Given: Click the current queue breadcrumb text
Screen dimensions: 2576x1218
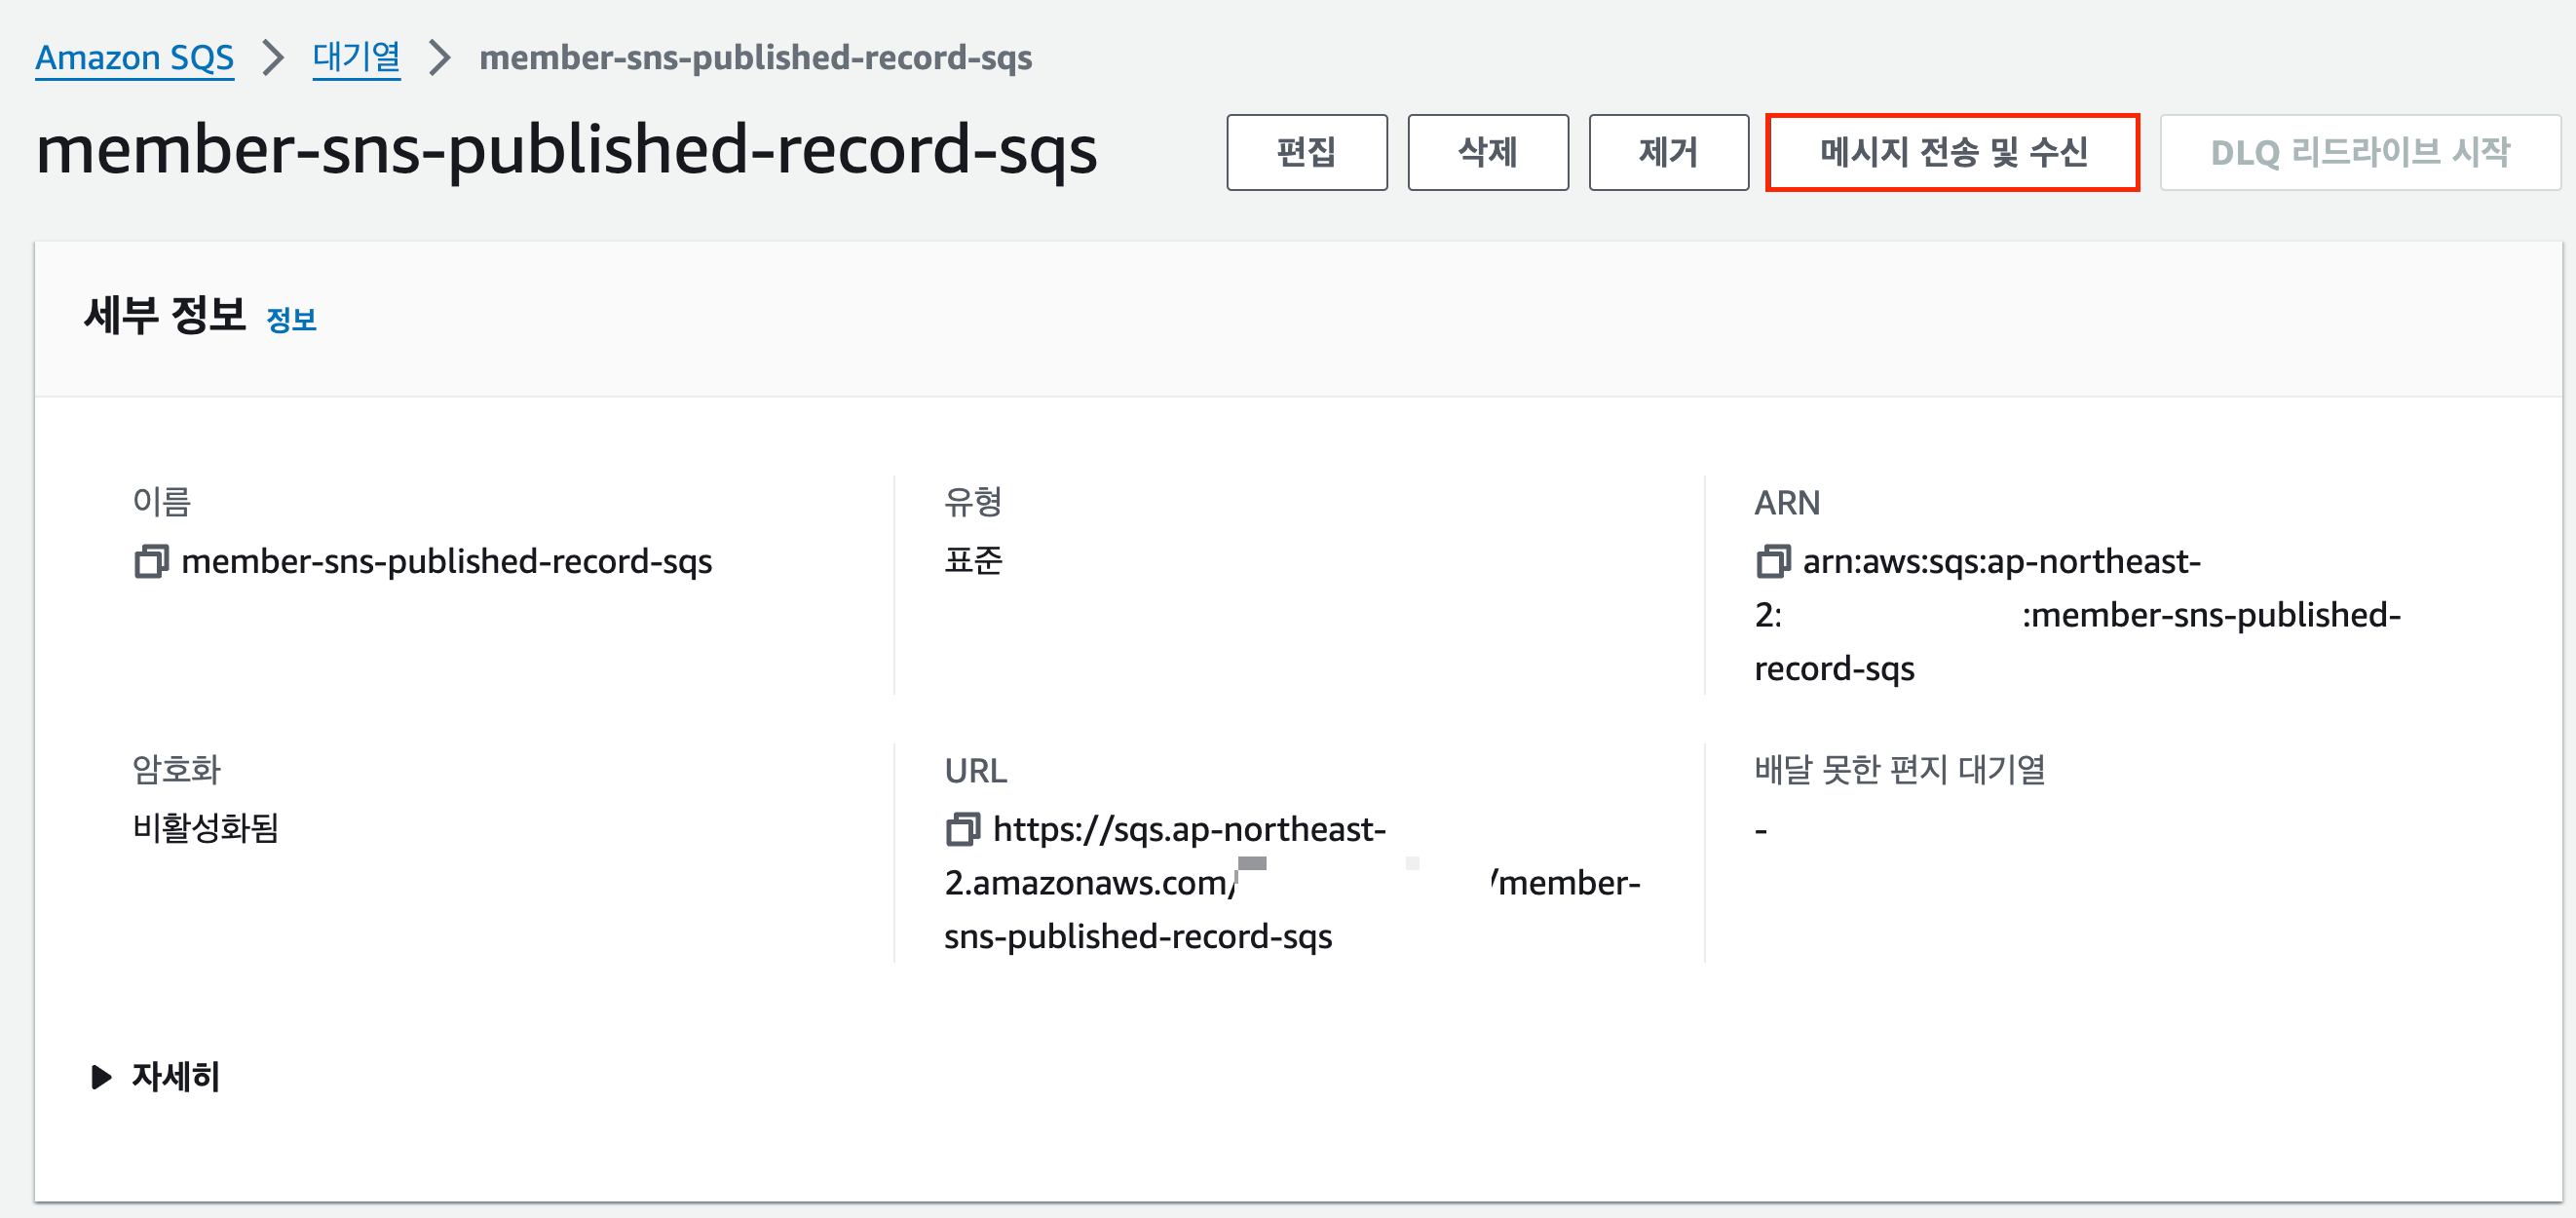Looking at the screenshot, I should 755,57.
